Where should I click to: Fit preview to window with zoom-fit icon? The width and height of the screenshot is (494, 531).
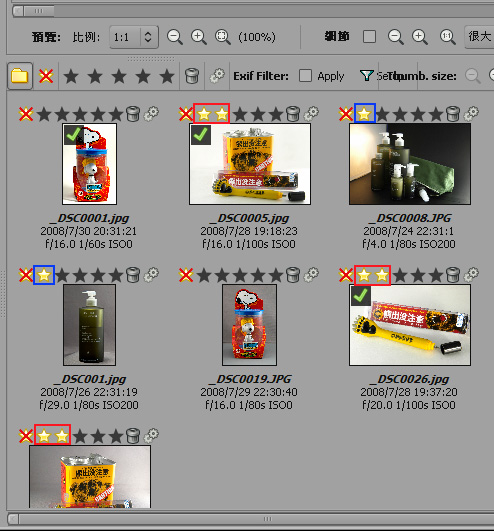point(223,37)
